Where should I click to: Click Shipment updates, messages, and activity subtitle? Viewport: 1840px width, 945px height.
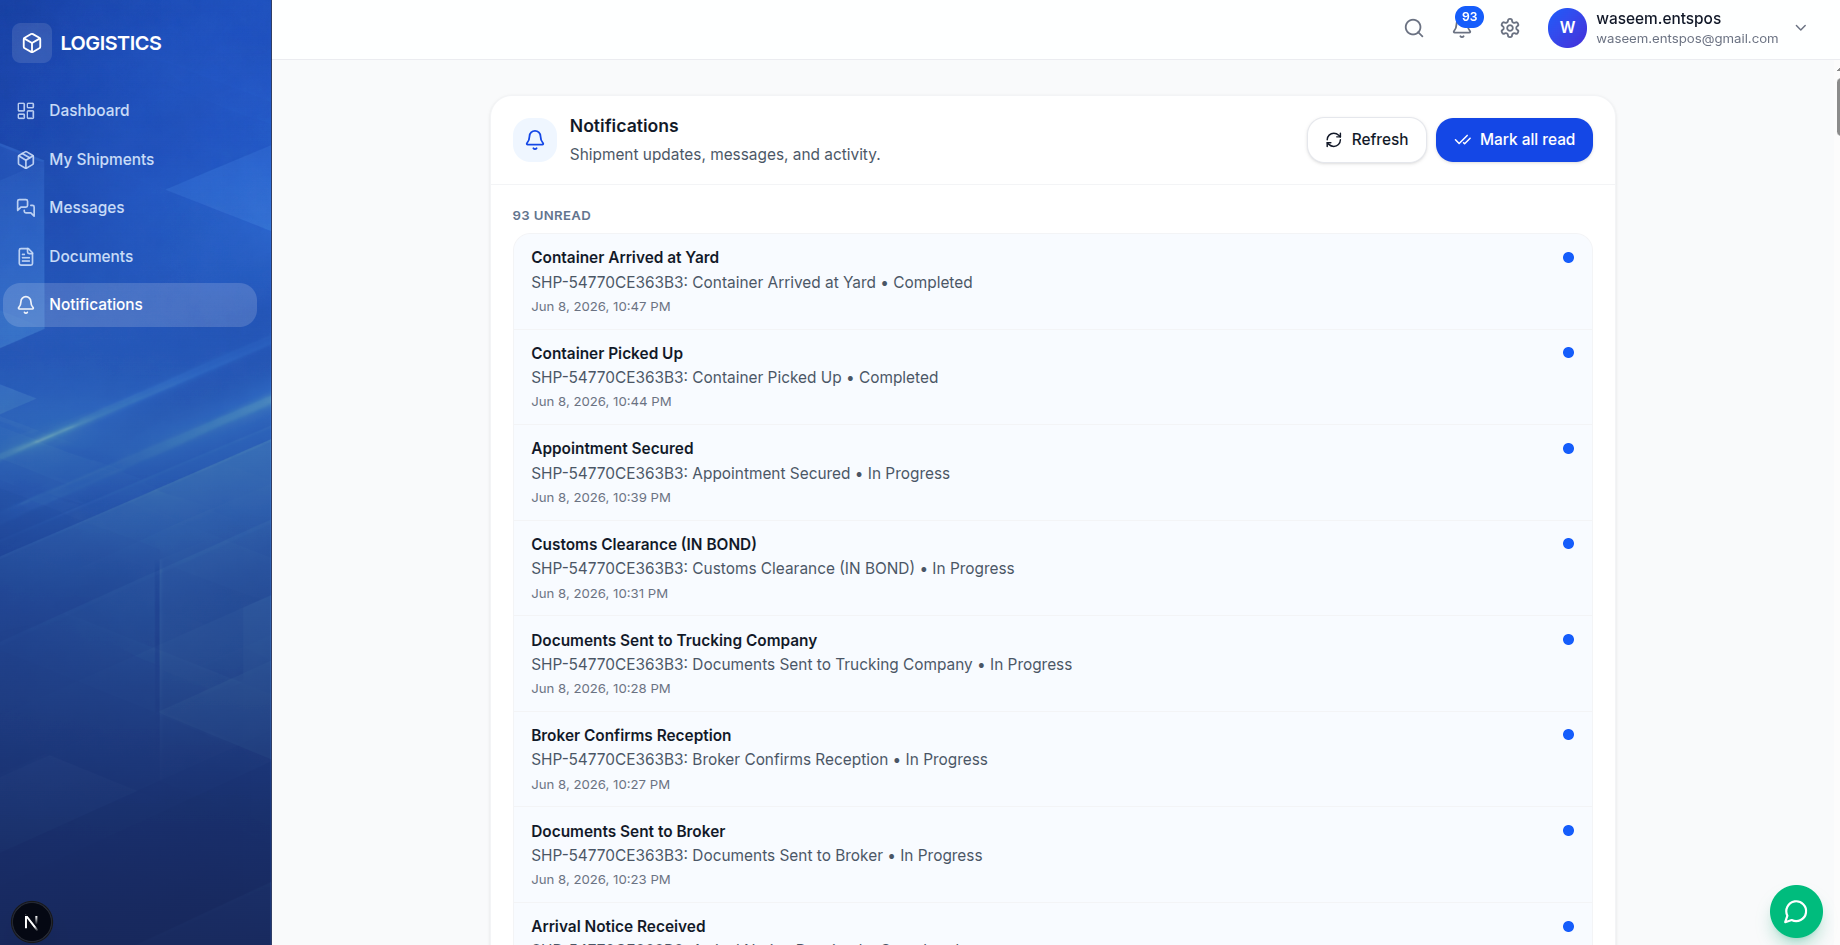[x=725, y=155]
